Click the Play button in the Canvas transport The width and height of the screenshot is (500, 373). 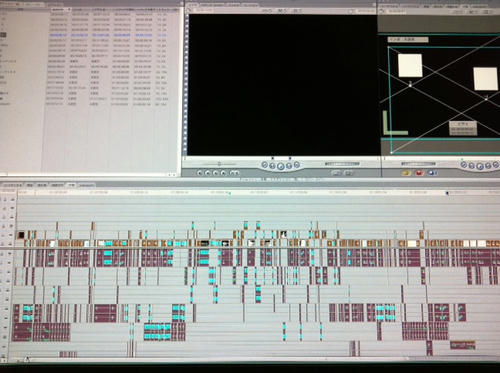point(480,166)
